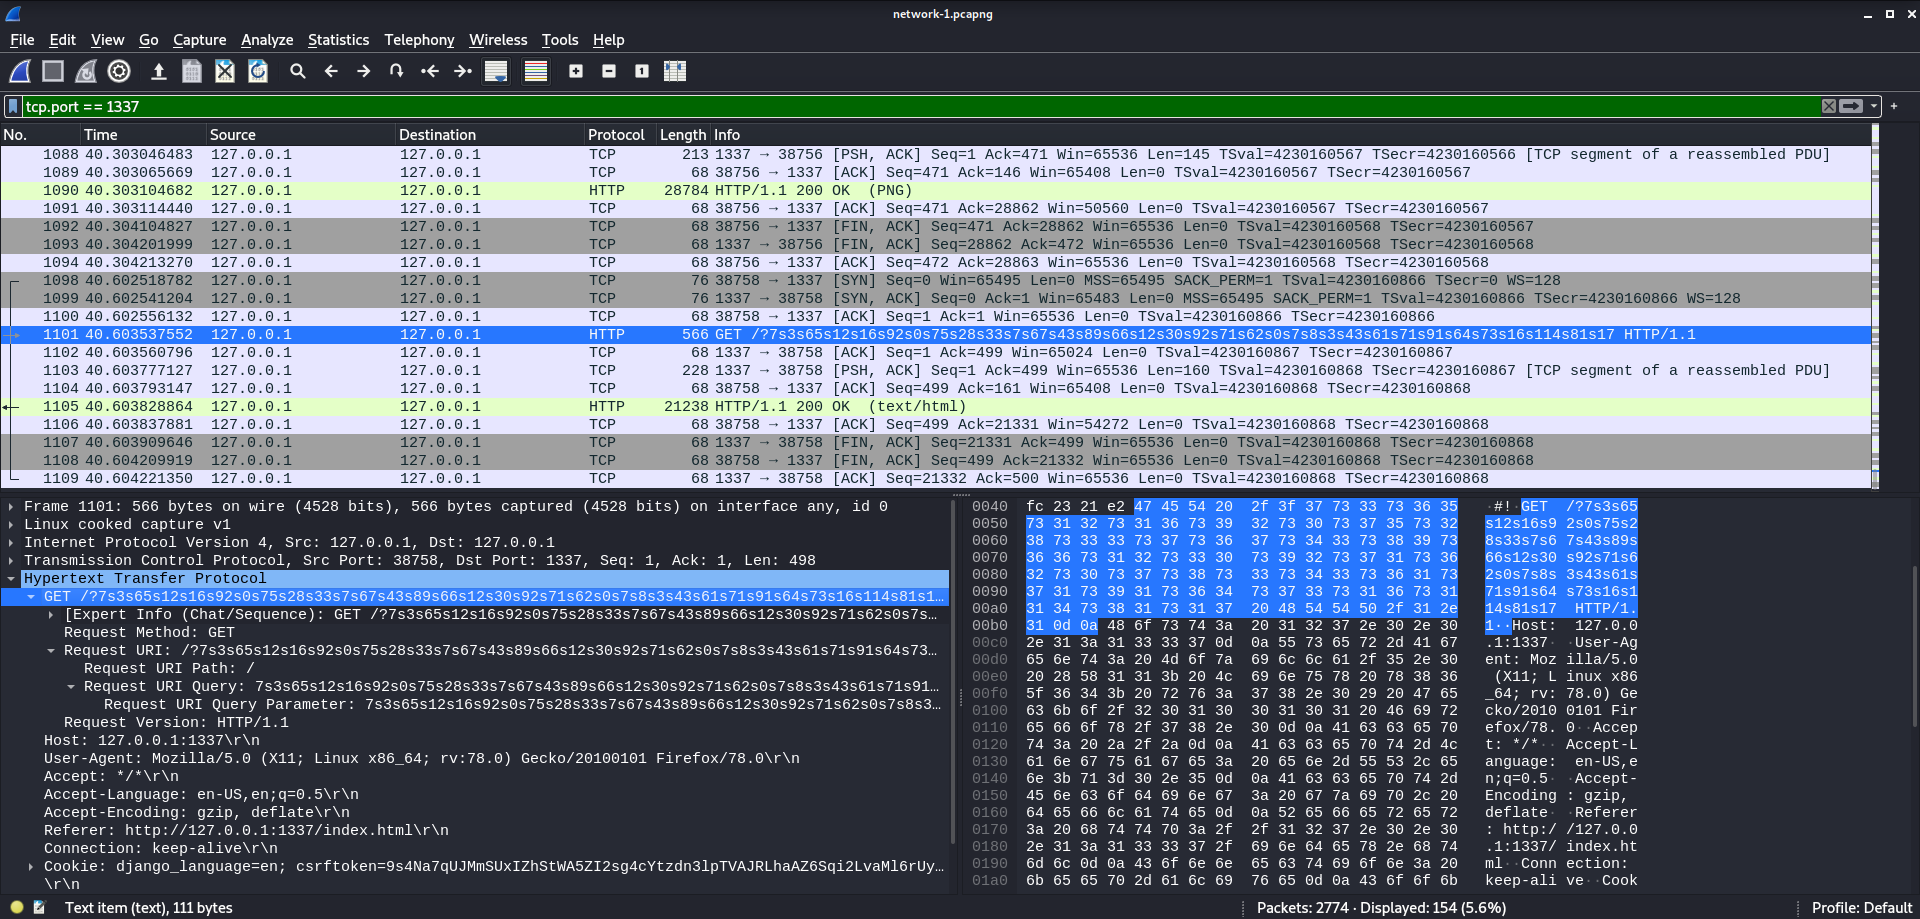Open the File menu

22,40
